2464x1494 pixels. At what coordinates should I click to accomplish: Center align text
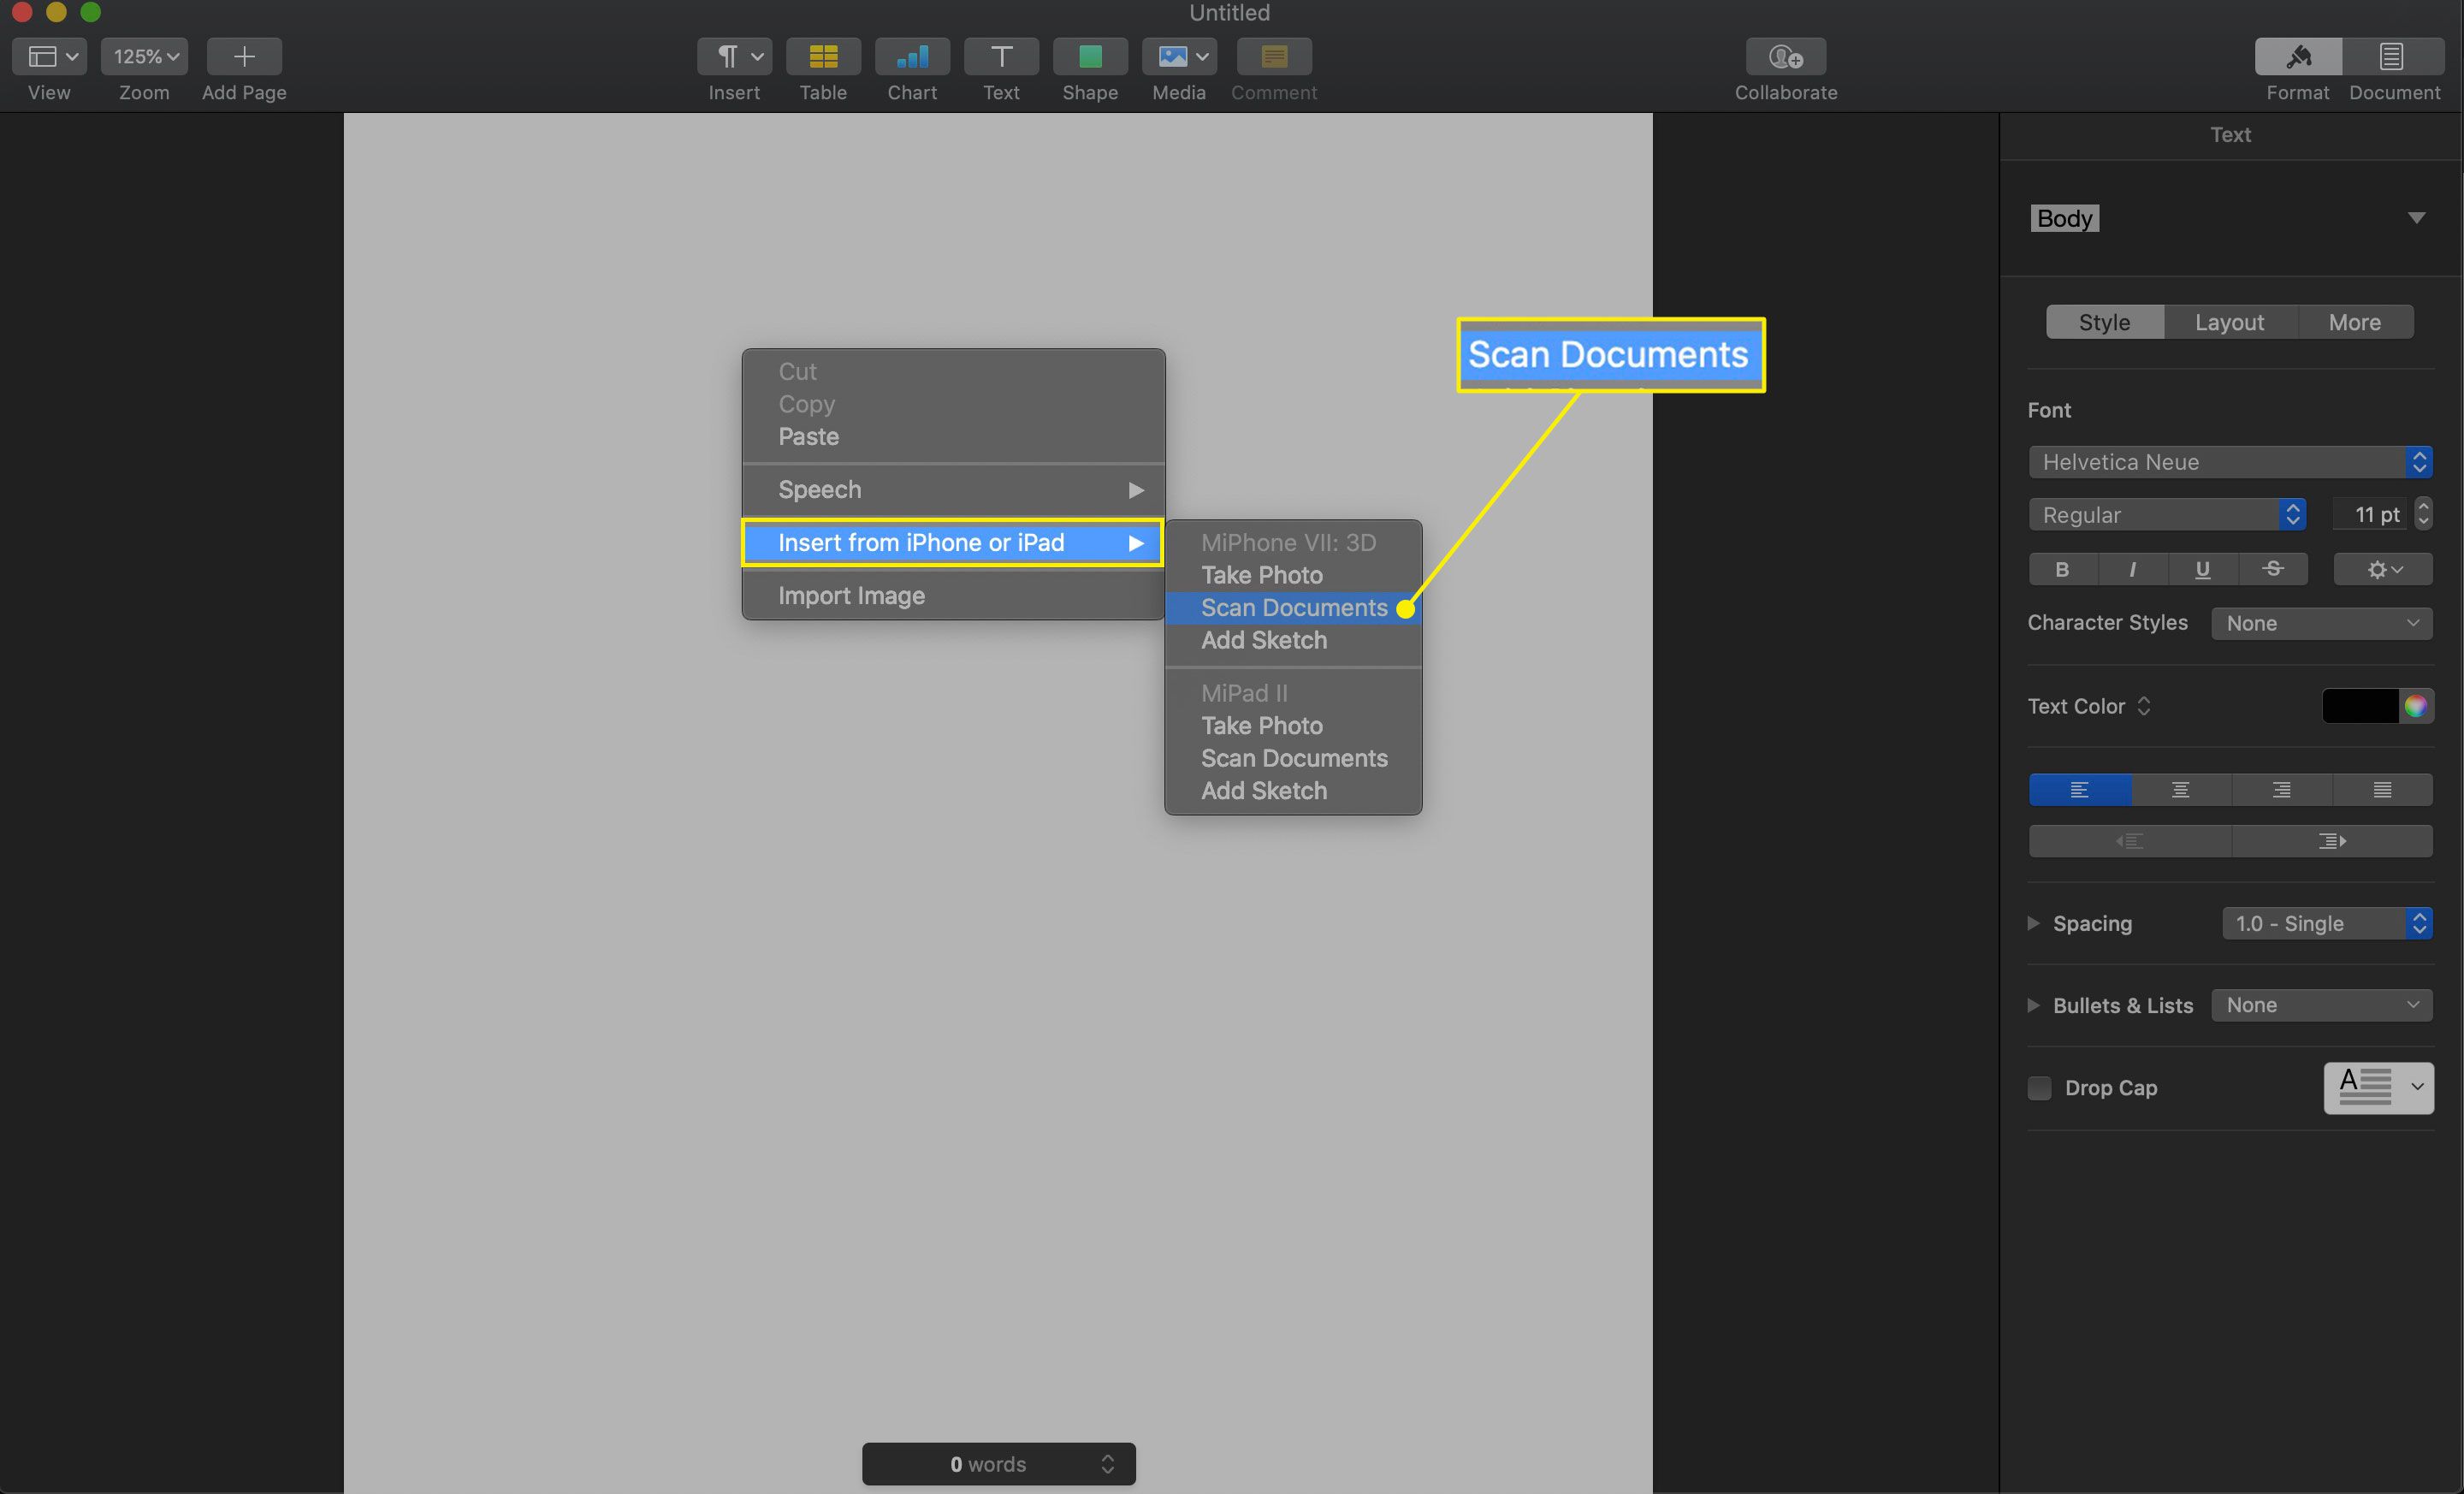[x=2181, y=789]
